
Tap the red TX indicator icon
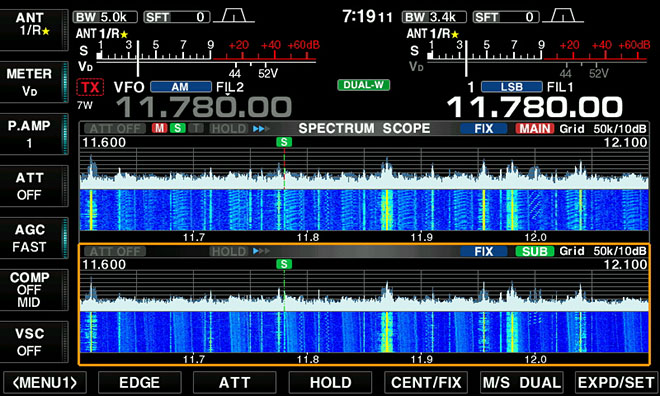(x=90, y=87)
